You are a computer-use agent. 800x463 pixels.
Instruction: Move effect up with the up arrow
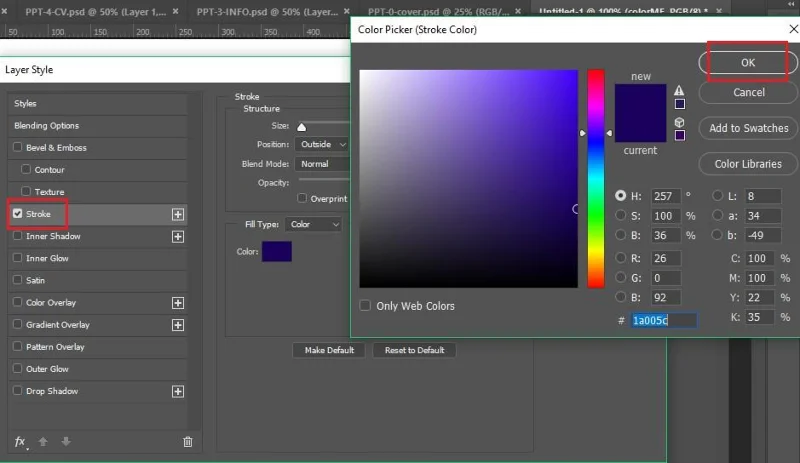43,442
